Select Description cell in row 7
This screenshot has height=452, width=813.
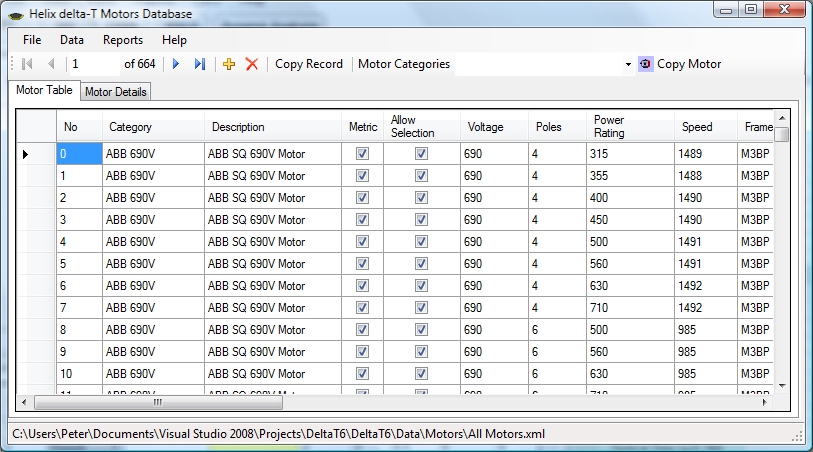click(x=273, y=308)
